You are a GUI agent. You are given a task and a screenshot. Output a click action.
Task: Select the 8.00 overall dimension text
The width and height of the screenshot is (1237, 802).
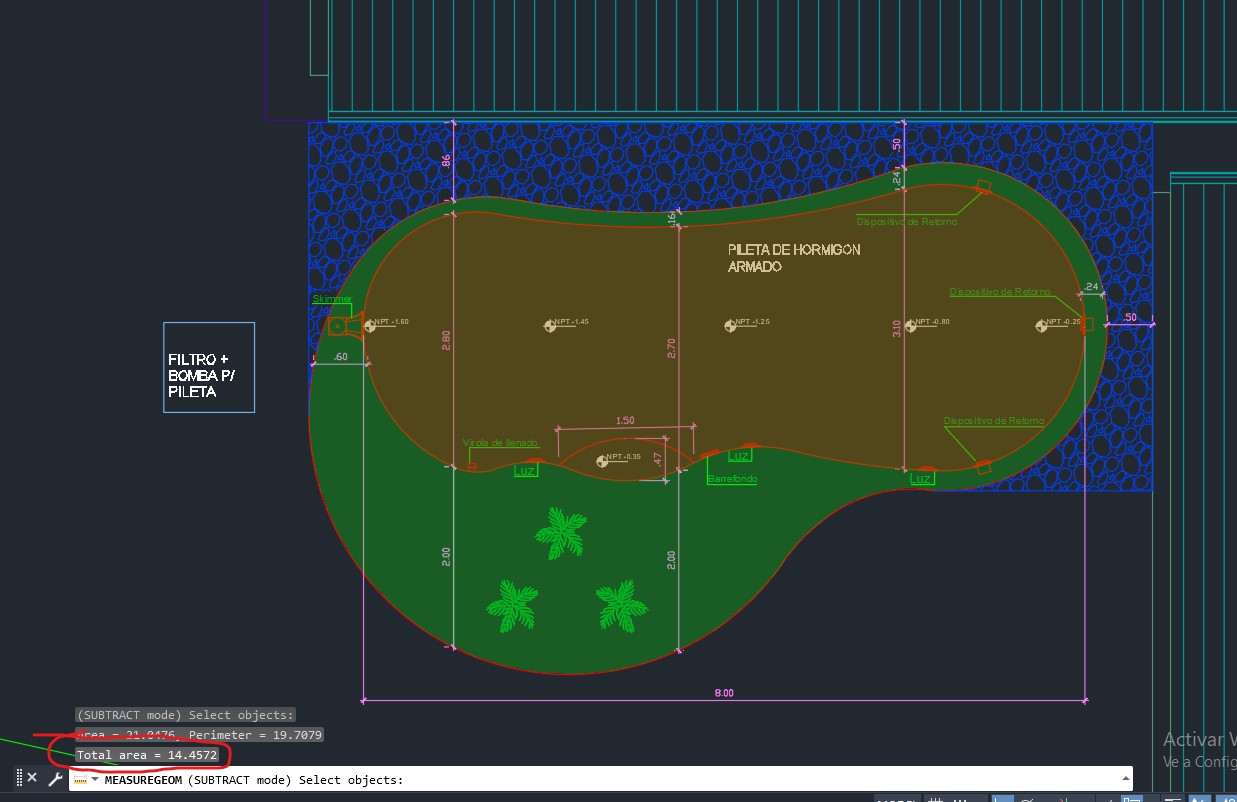(724, 693)
